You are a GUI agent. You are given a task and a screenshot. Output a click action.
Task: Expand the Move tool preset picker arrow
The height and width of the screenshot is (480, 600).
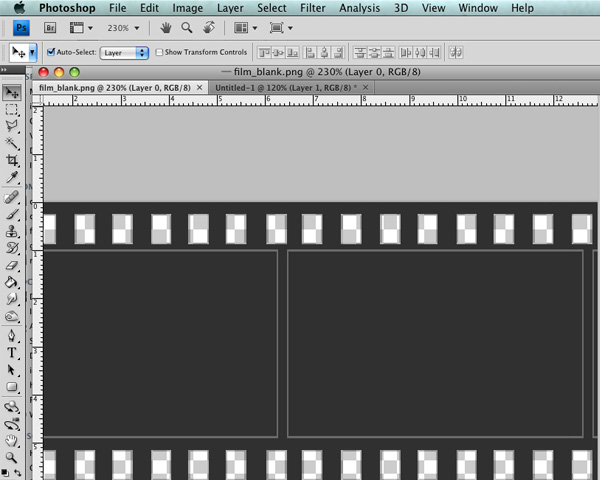click(x=33, y=52)
